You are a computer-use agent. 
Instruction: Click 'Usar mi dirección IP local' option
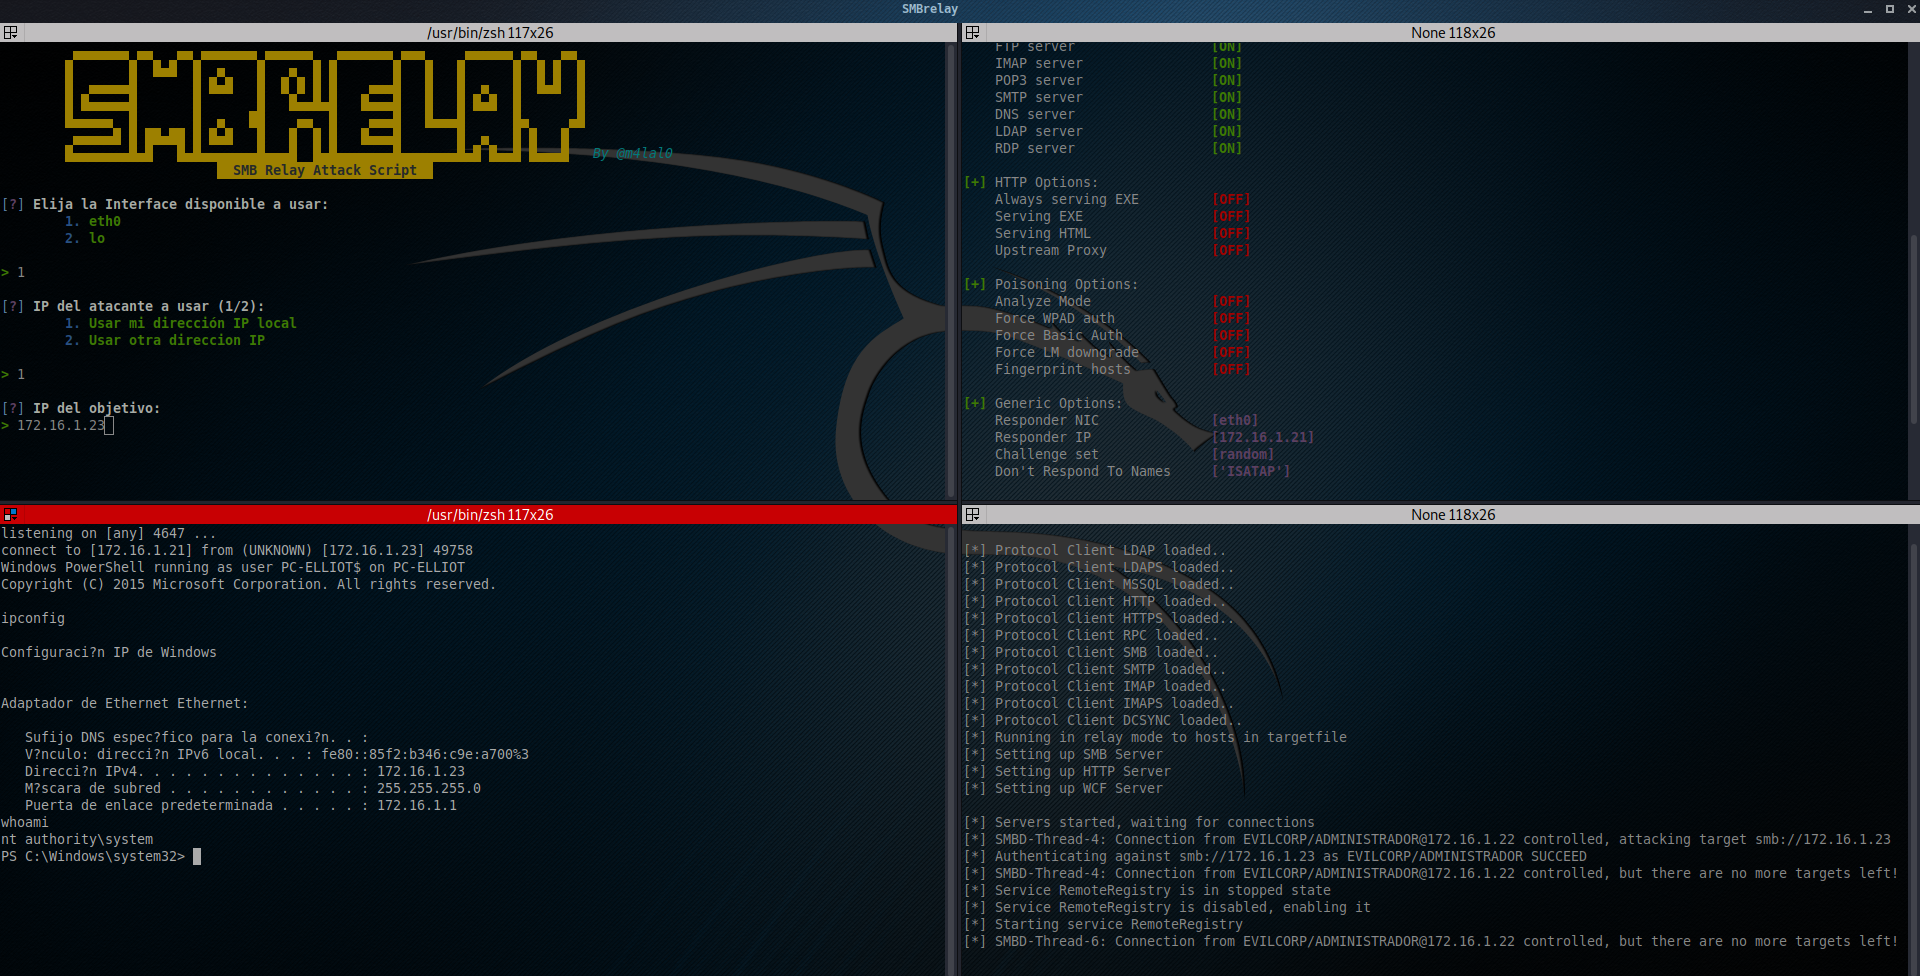click(x=193, y=324)
